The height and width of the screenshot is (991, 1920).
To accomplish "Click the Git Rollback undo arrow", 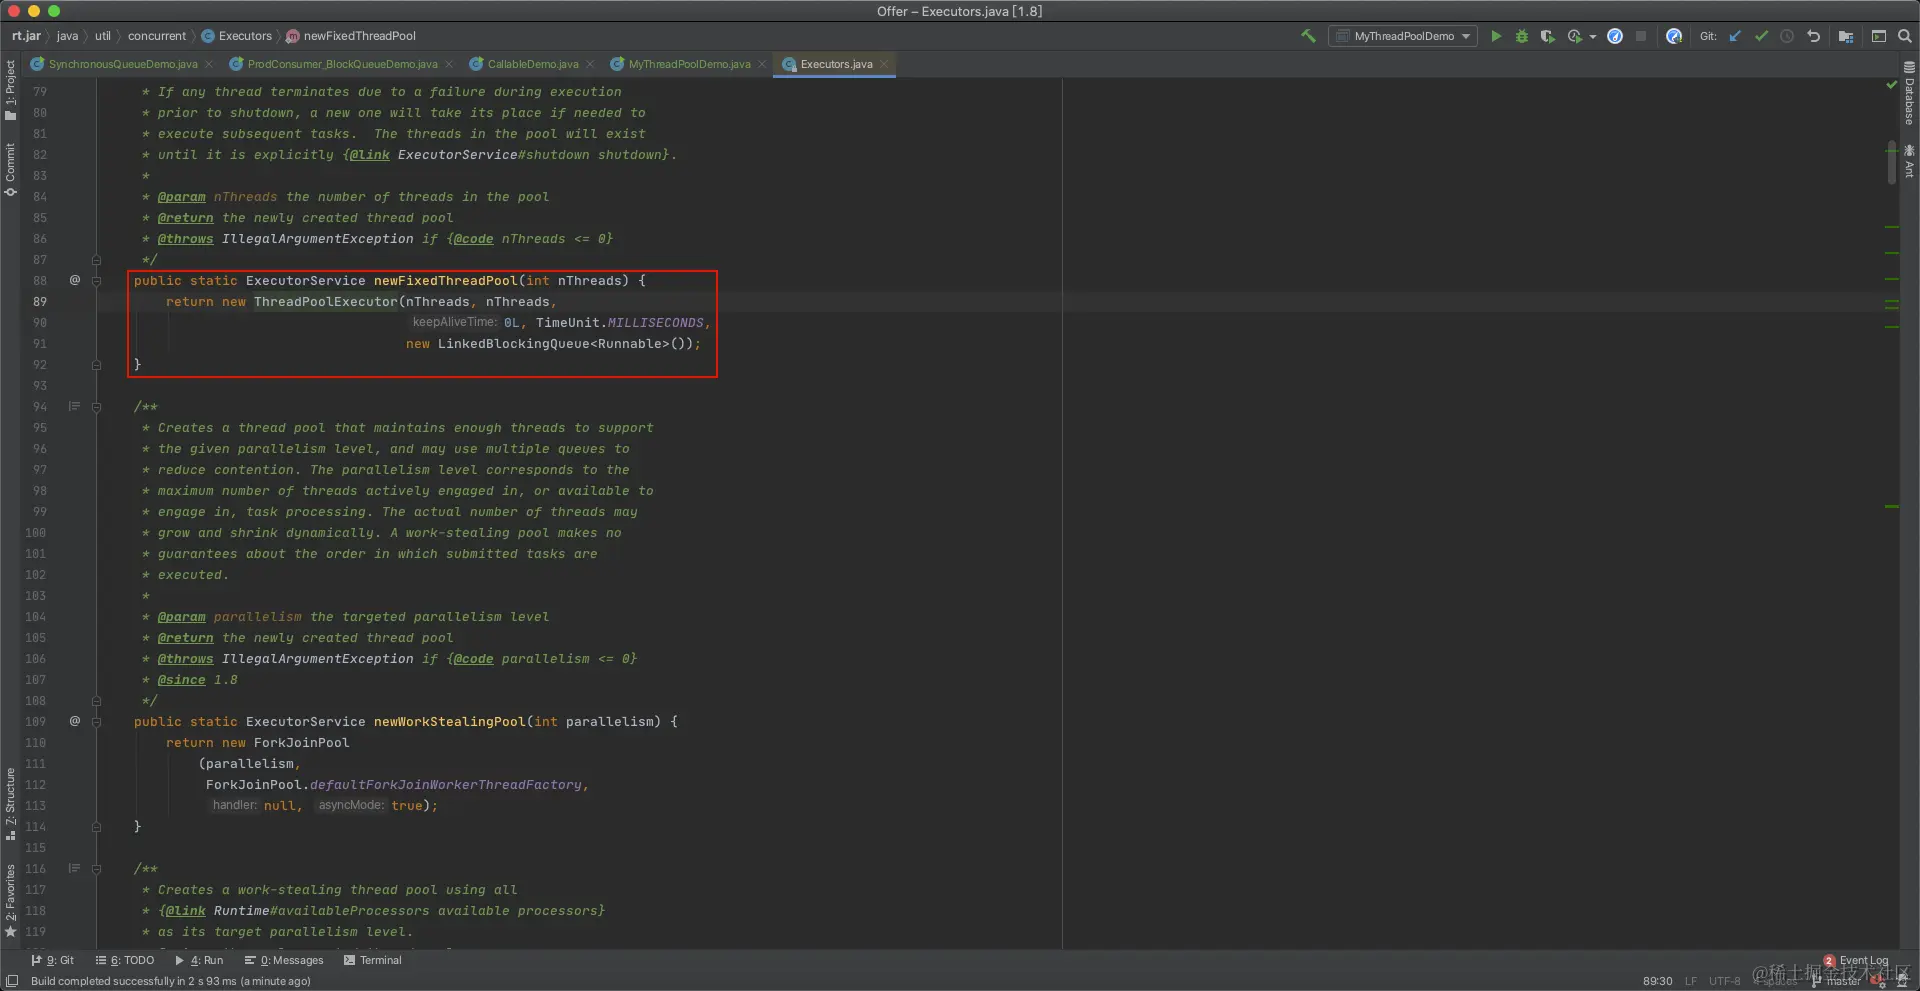I will point(1813,36).
